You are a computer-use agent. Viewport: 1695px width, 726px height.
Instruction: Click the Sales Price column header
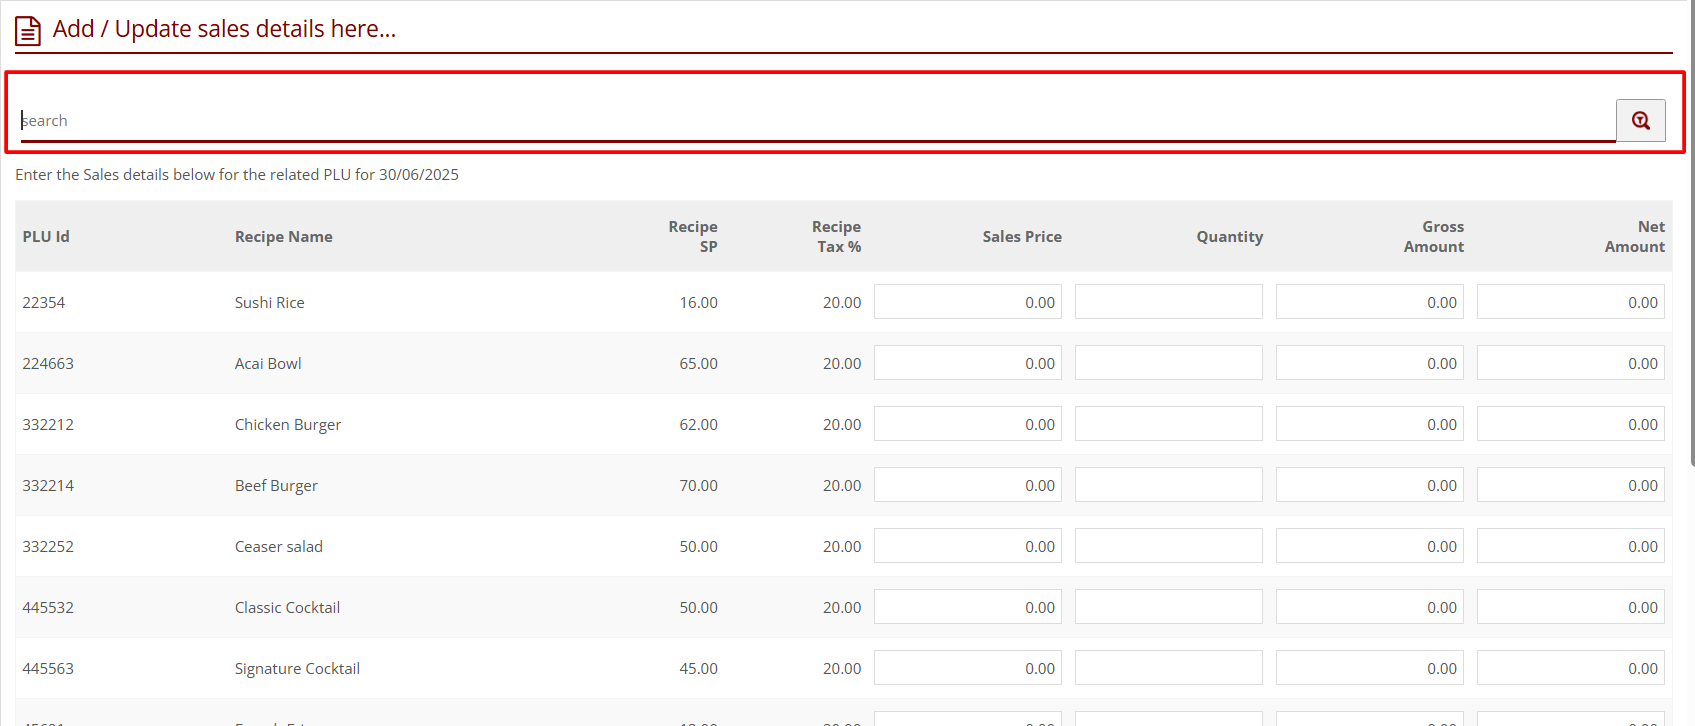[x=1021, y=237]
